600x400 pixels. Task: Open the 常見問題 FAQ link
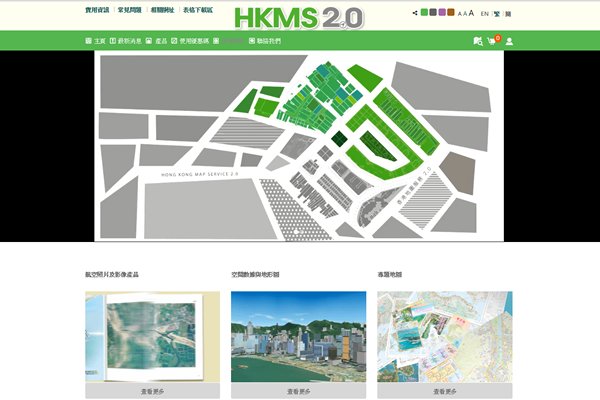[130, 10]
